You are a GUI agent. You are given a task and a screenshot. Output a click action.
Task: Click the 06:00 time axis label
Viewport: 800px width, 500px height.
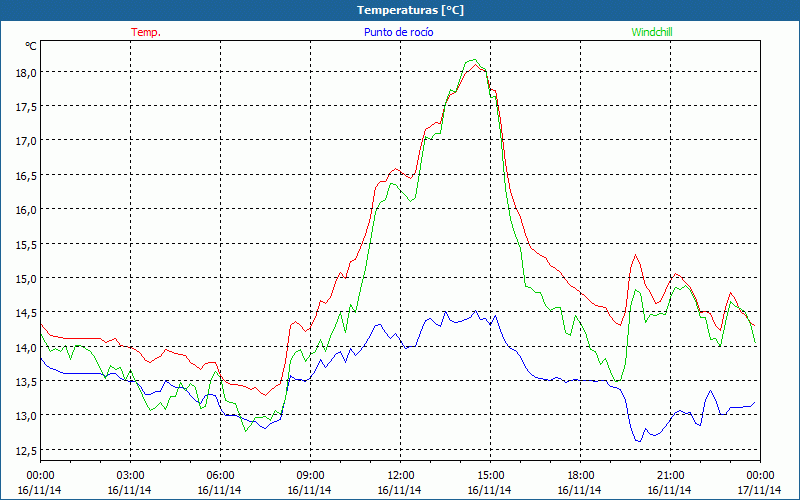(221, 475)
